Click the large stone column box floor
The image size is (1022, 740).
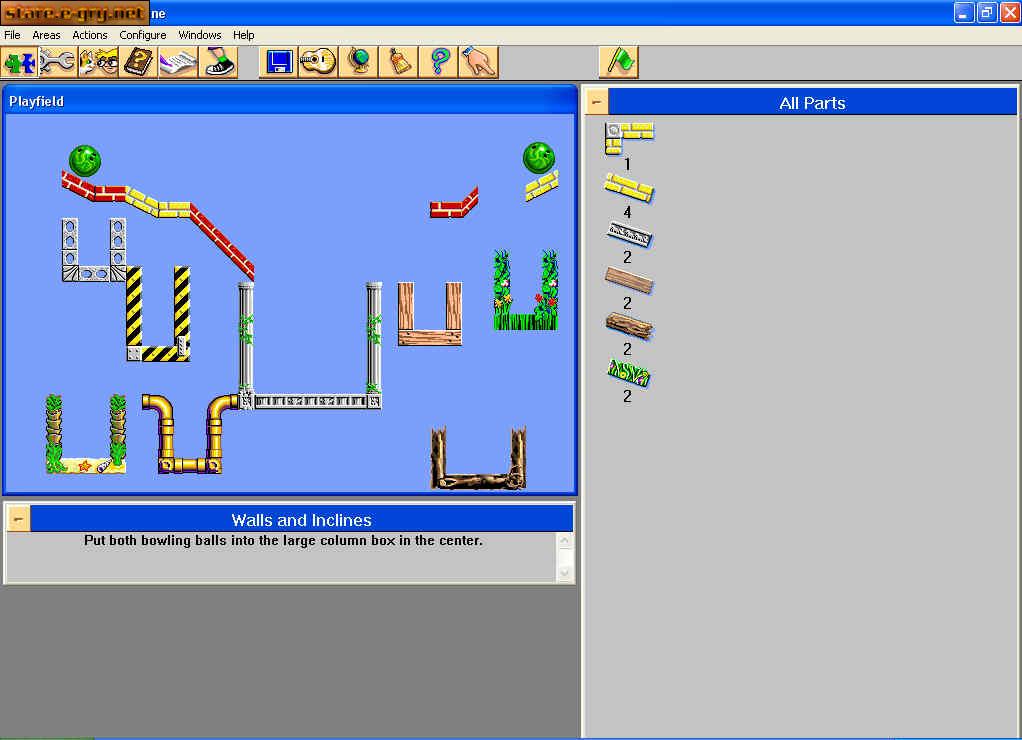[310, 401]
